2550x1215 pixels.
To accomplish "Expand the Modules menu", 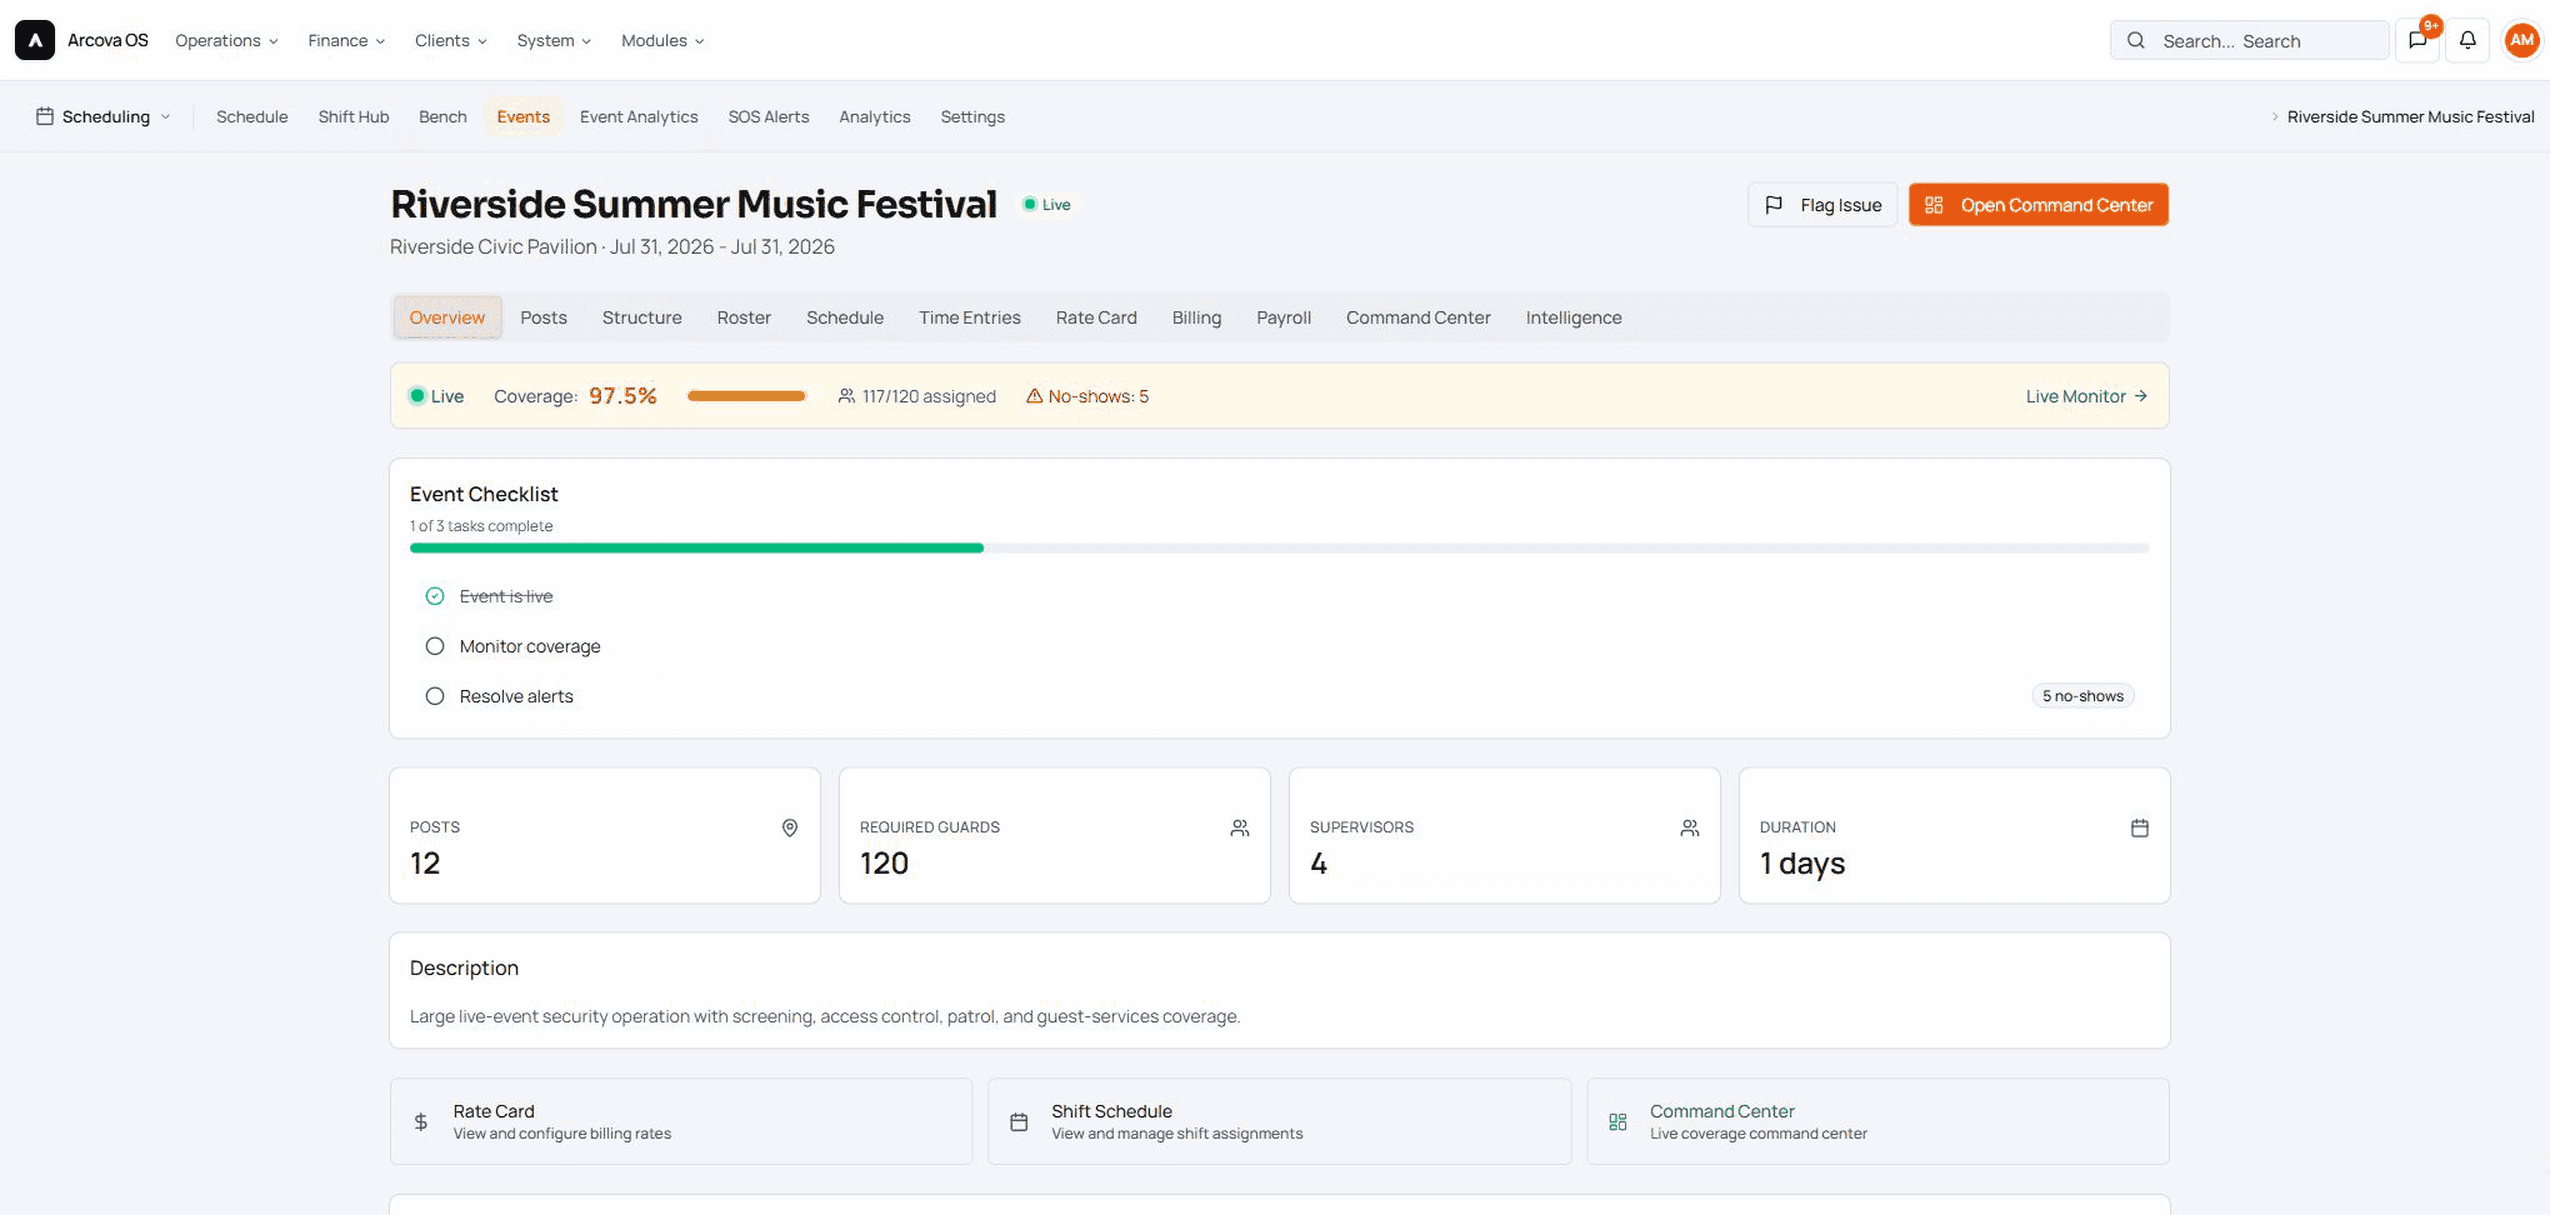I will tap(662, 40).
